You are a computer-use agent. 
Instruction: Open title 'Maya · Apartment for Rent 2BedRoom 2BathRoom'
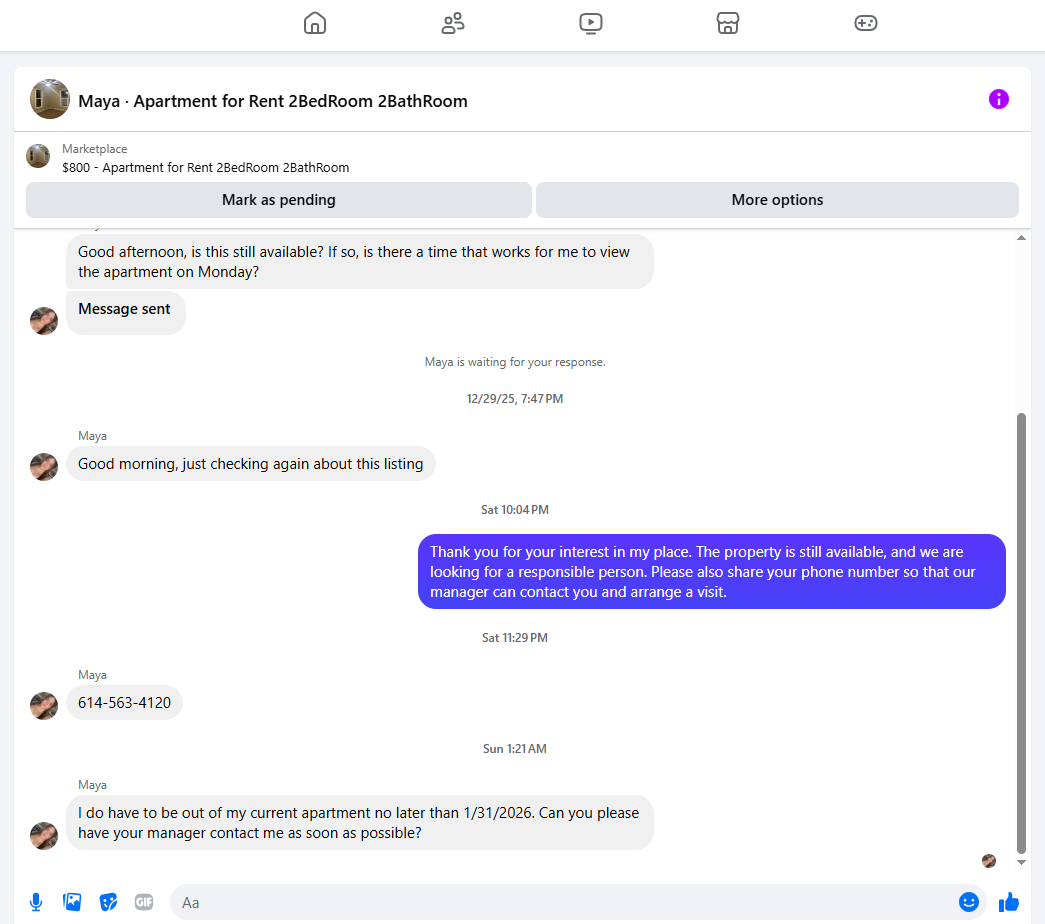tap(273, 101)
